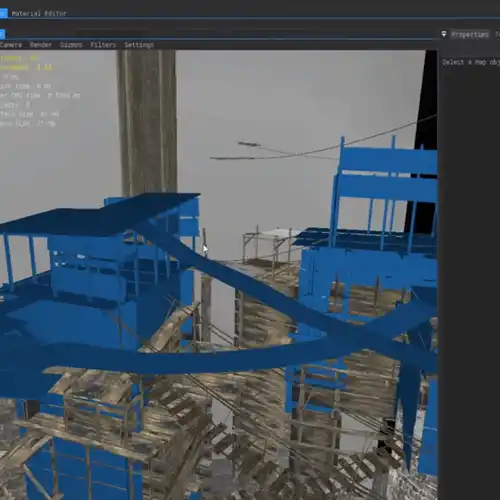Select the cut-off tab right of Properties
This screenshot has width=500, height=500.
coord(497,34)
